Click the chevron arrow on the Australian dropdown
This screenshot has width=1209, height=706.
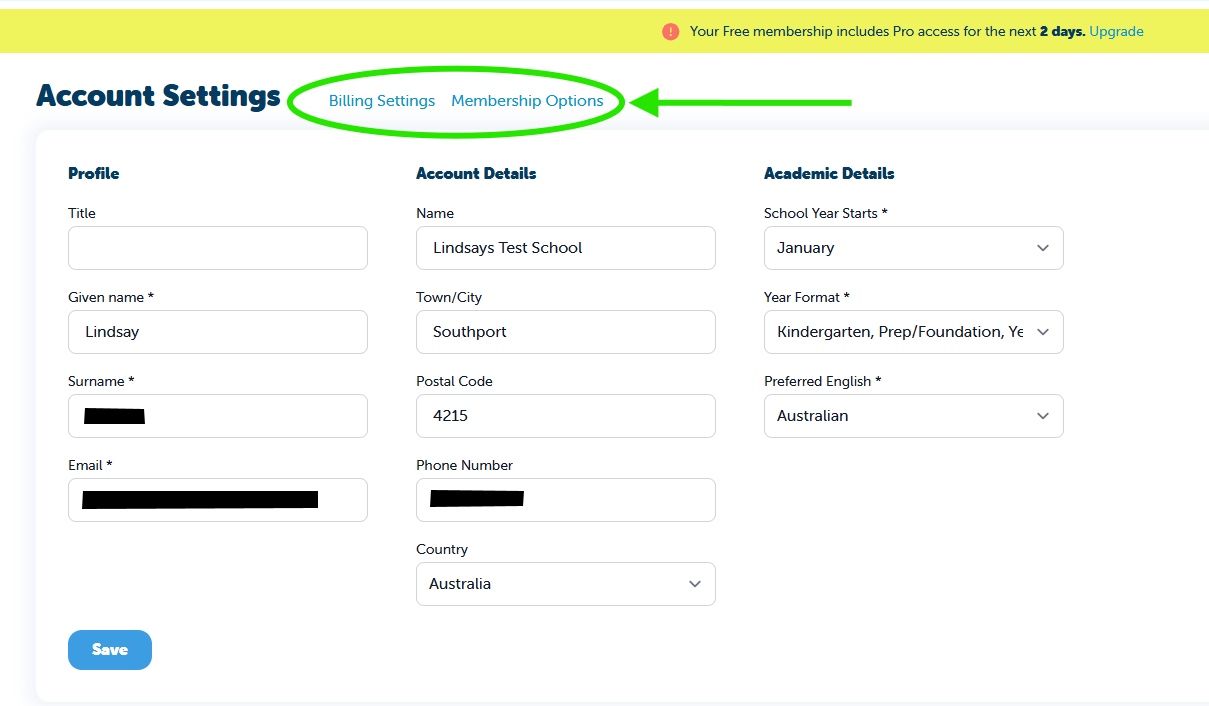[x=1043, y=416]
